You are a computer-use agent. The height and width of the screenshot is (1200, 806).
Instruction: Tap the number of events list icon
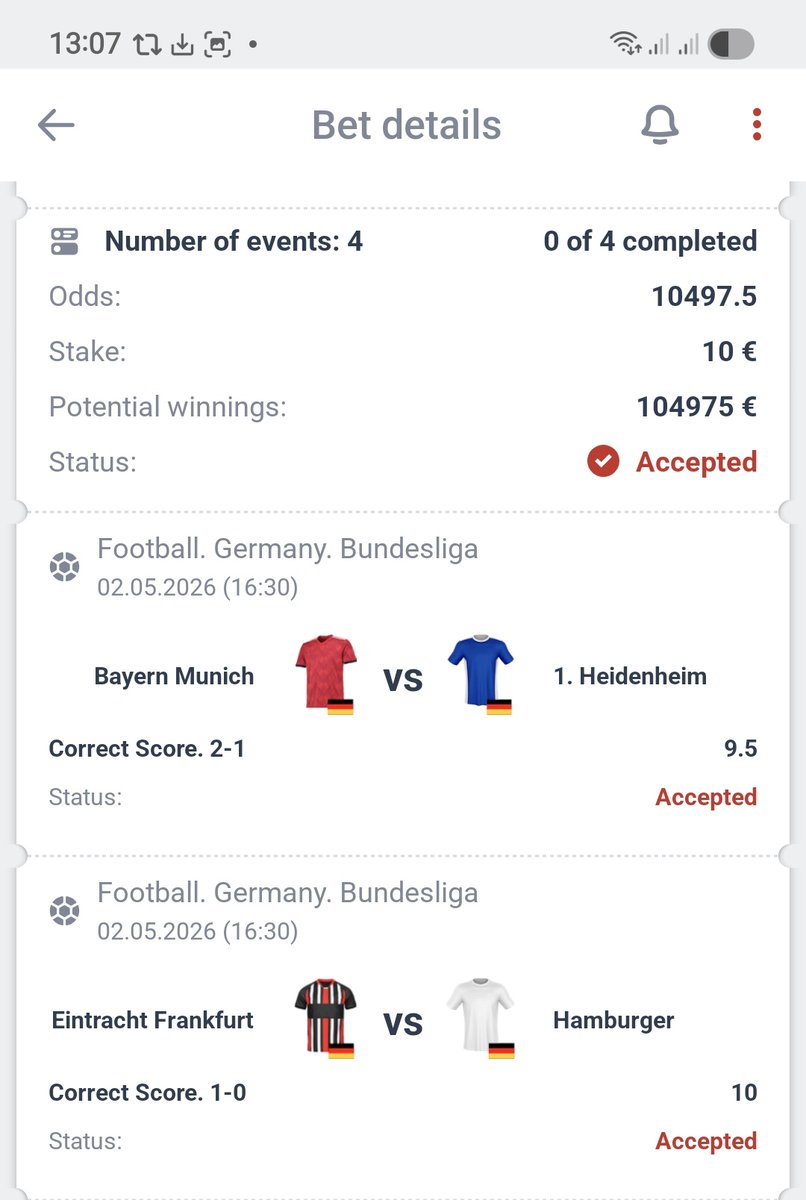pyautogui.click(x=65, y=241)
